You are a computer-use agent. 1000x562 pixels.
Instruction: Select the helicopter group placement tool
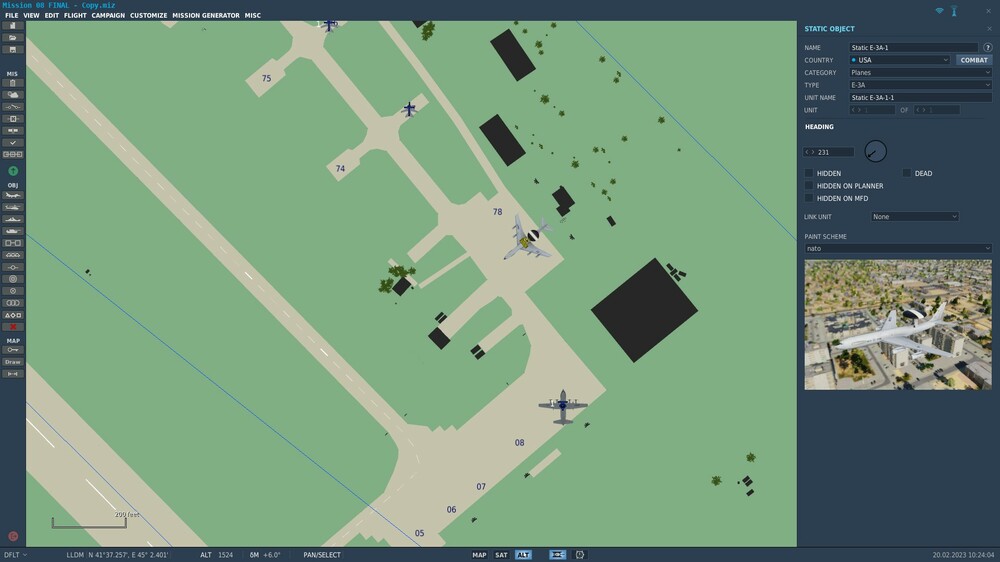13,207
